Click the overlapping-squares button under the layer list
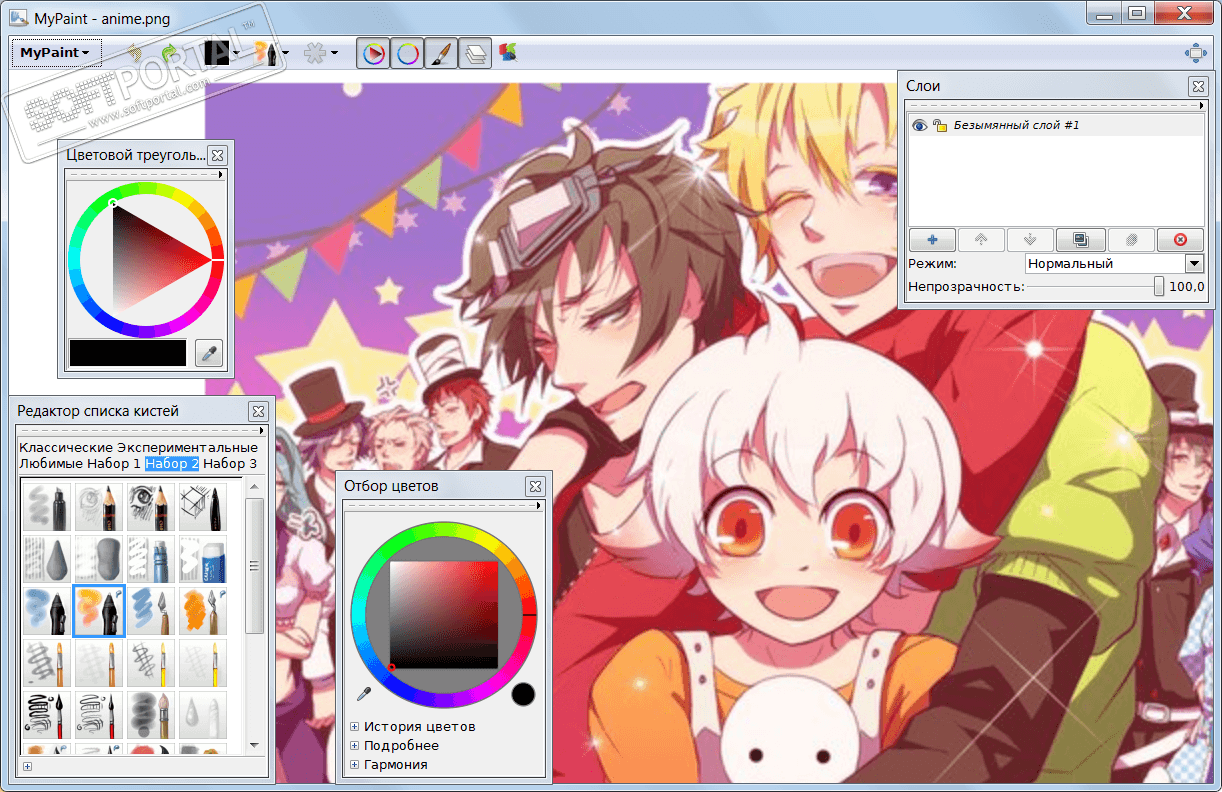 point(1081,240)
